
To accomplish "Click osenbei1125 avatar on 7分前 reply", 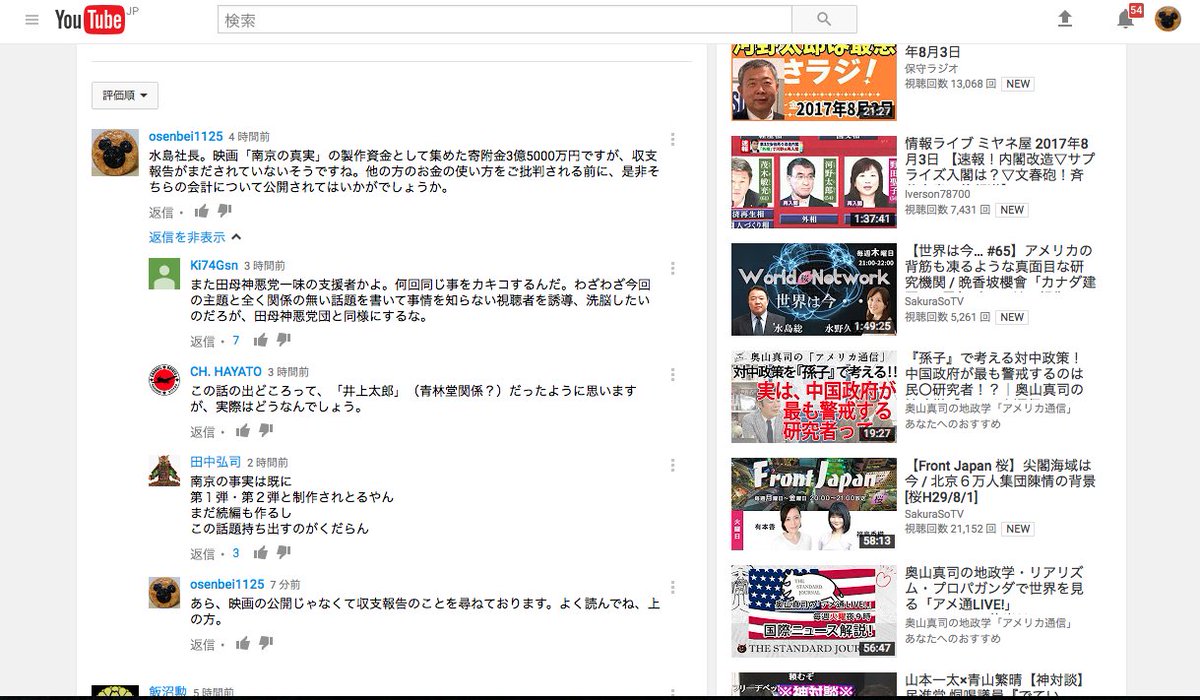I will (164, 592).
